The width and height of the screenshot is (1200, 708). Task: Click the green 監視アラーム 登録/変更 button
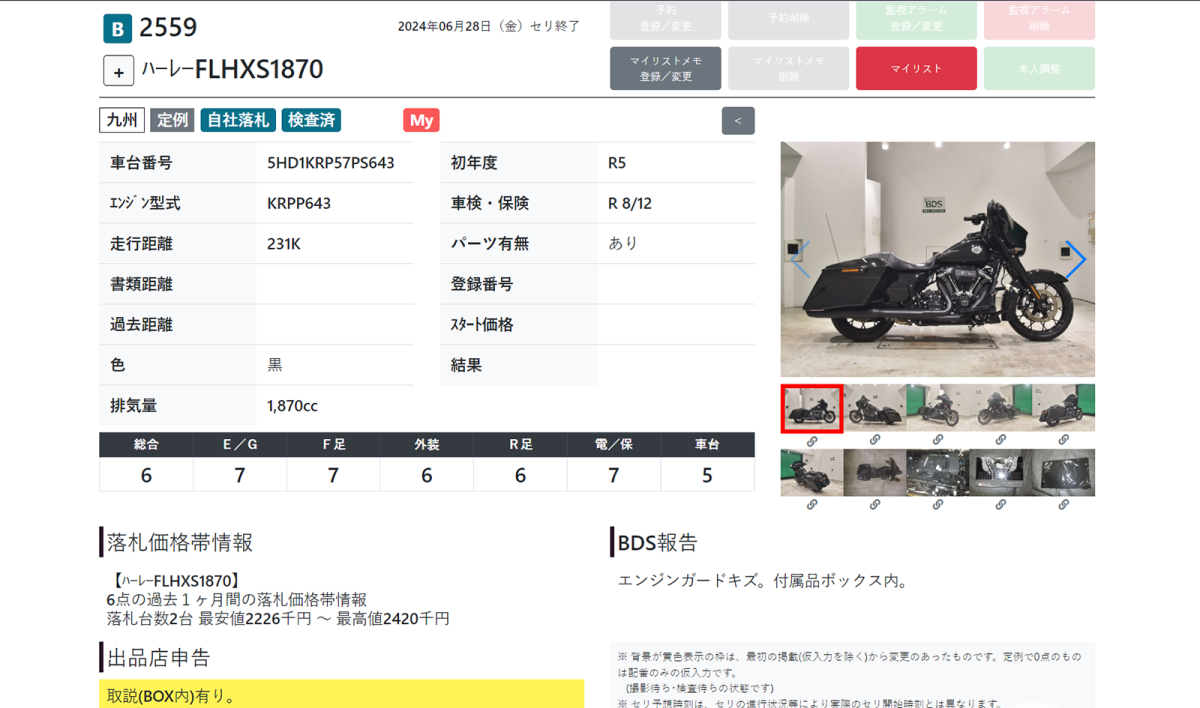(916, 19)
